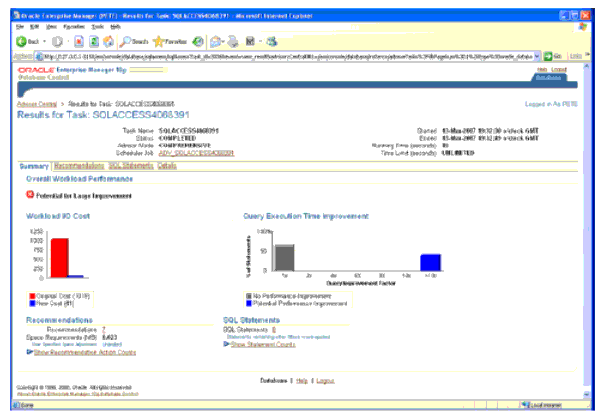
Task: Click the page scrollbar down arrow
Action: (x=586, y=394)
